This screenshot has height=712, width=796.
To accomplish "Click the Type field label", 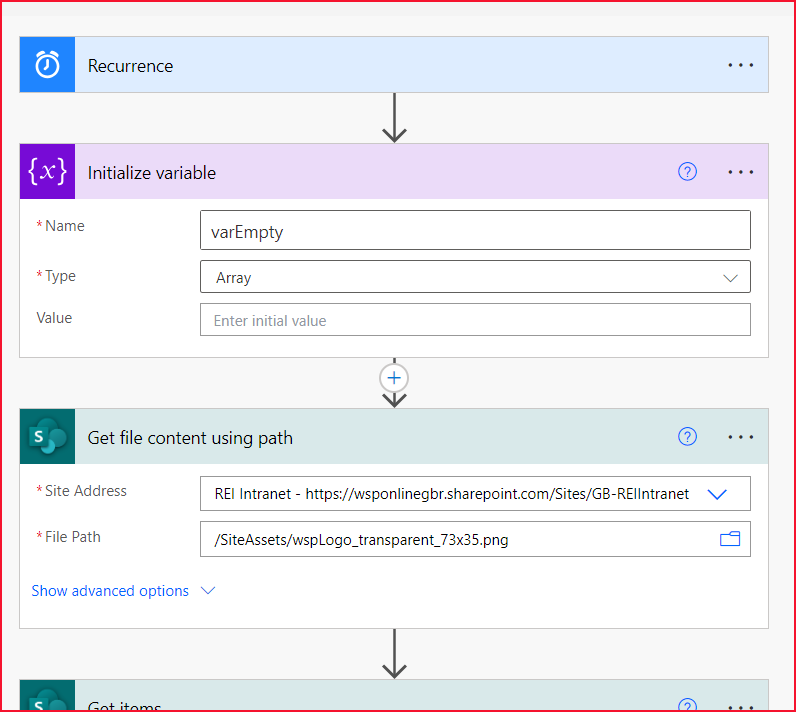I will [60, 276].
